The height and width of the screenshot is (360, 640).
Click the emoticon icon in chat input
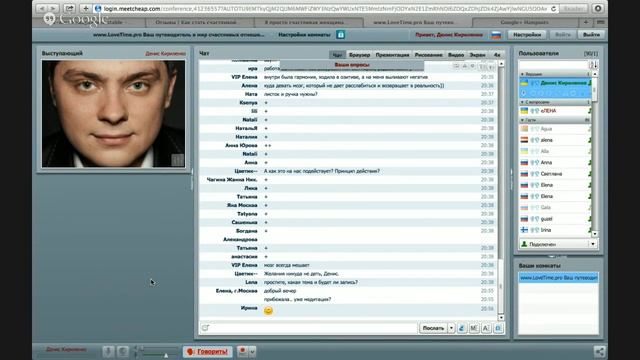click(205, 328)
